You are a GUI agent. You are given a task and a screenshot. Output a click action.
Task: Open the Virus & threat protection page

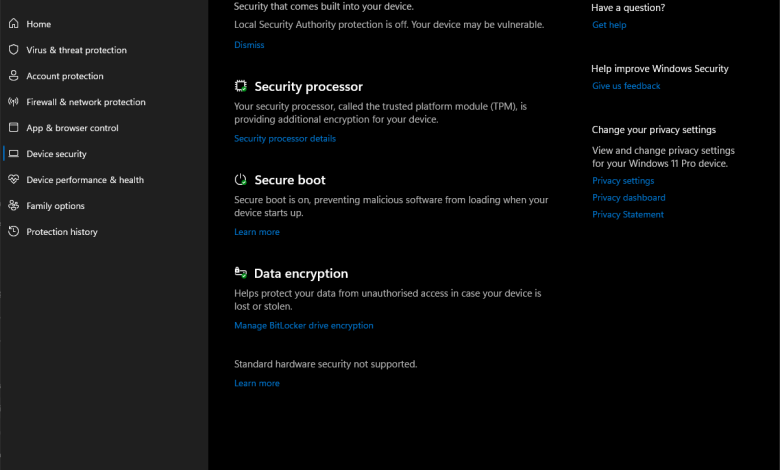tap(76, 50)
